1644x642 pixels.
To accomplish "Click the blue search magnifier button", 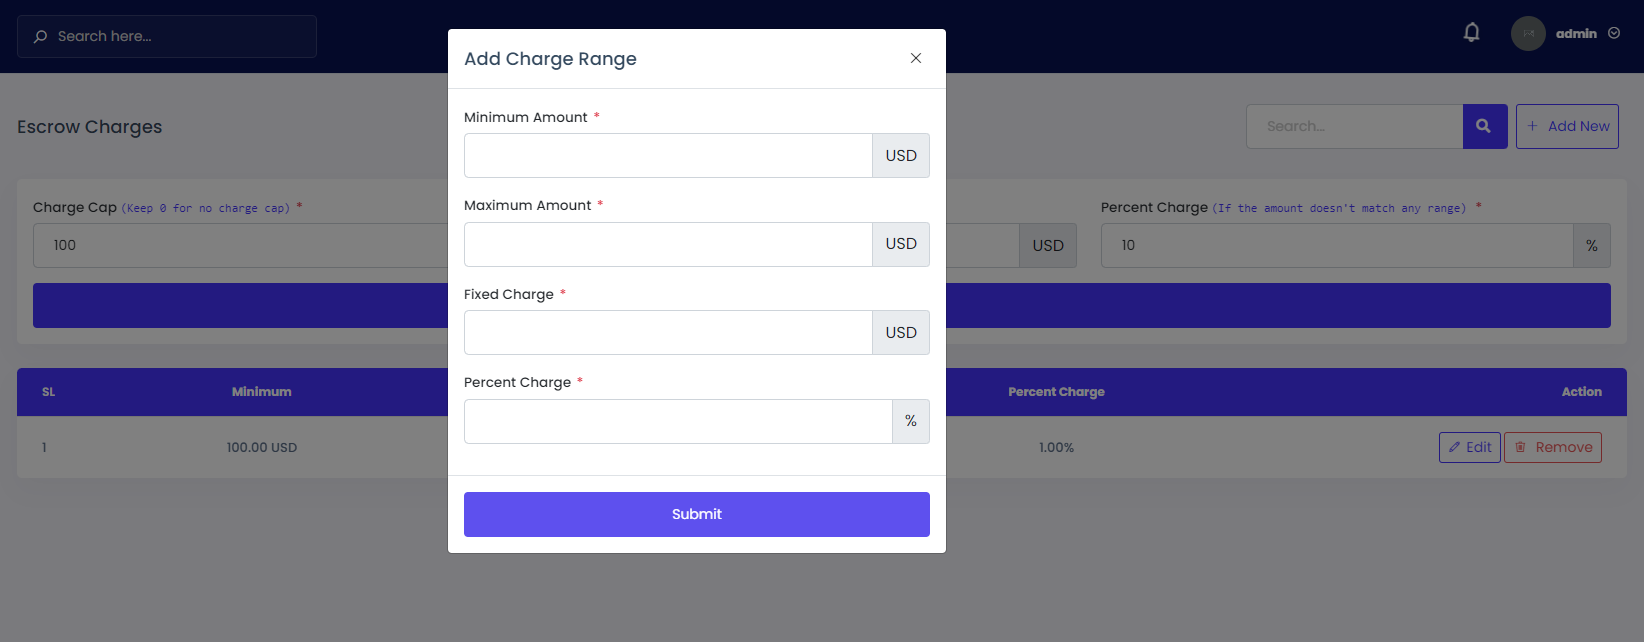I will [x=1484, y=127].
